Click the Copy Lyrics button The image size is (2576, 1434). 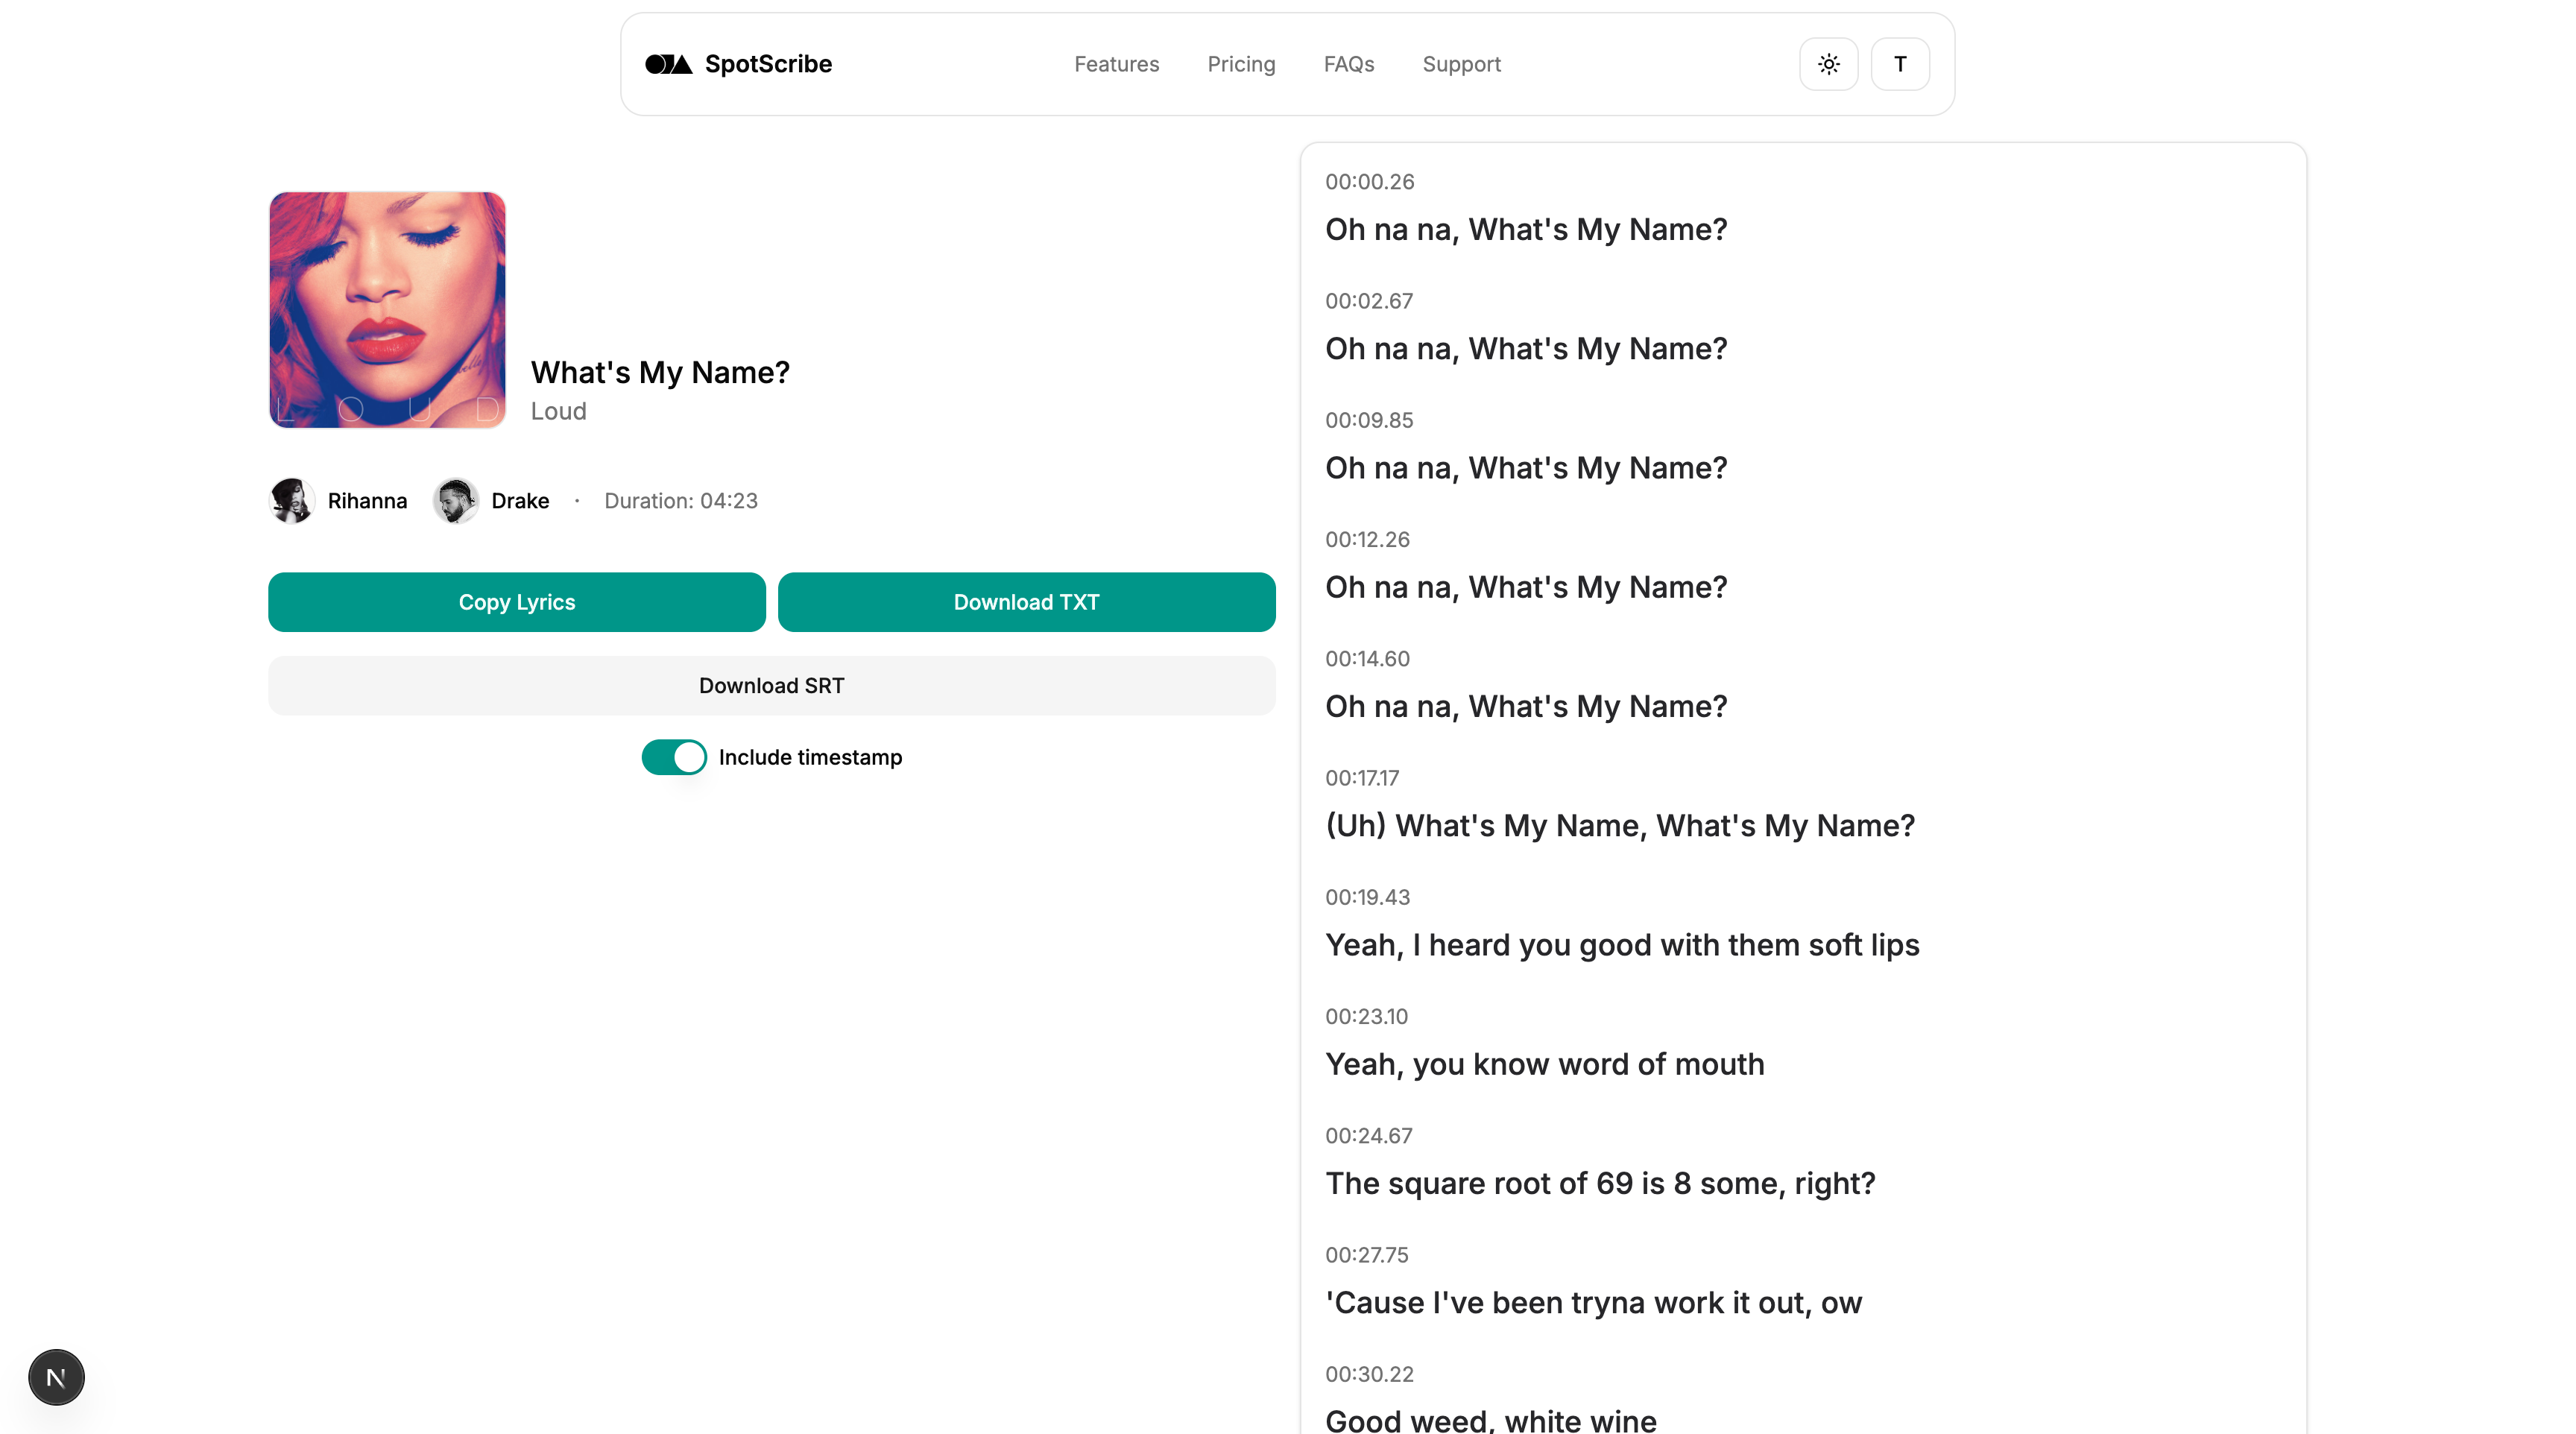click(516, 601)
